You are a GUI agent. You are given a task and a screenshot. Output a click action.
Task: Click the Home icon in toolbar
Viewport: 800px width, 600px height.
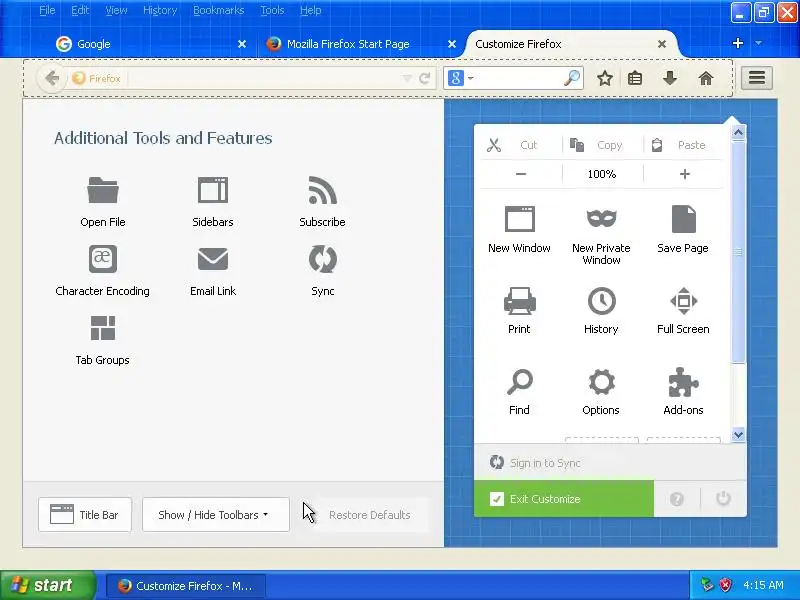[706, 79]
